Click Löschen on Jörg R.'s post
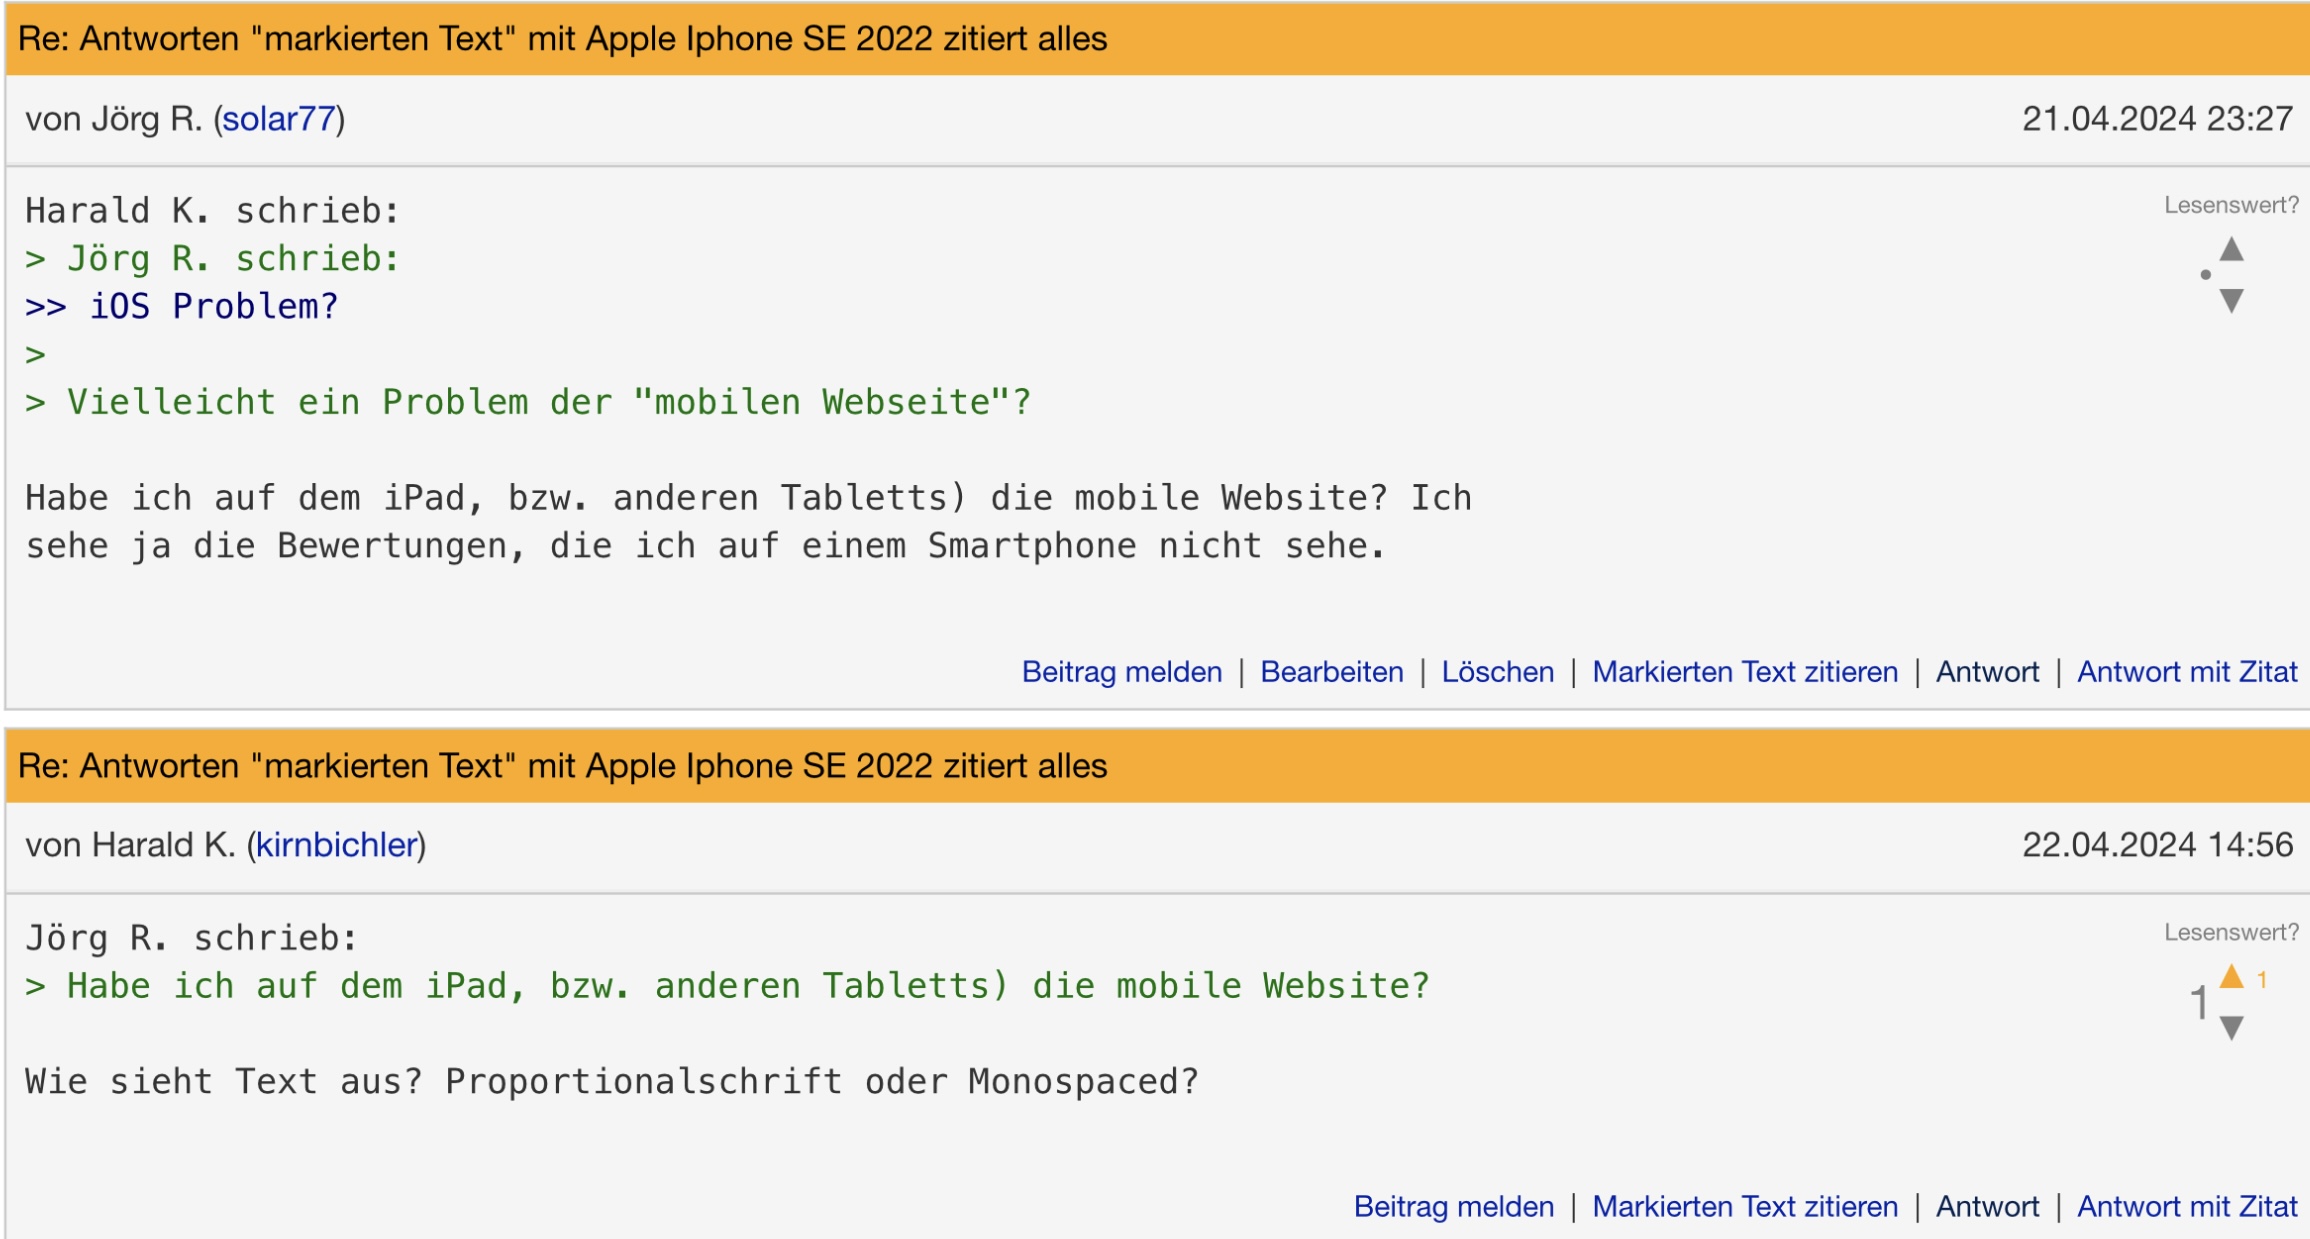Screen dimensions: 2310x1239 1497,672
